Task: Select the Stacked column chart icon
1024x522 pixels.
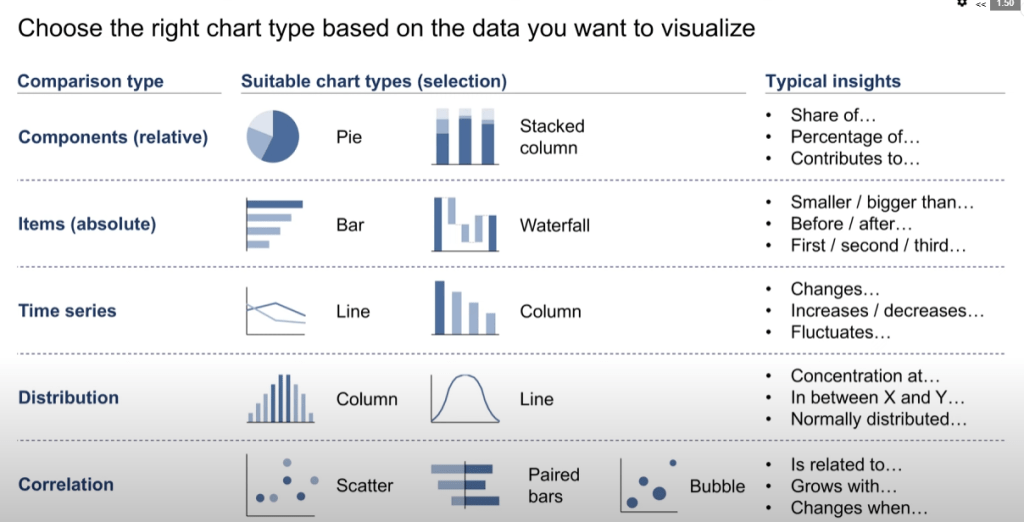Action: pos(466,136)
